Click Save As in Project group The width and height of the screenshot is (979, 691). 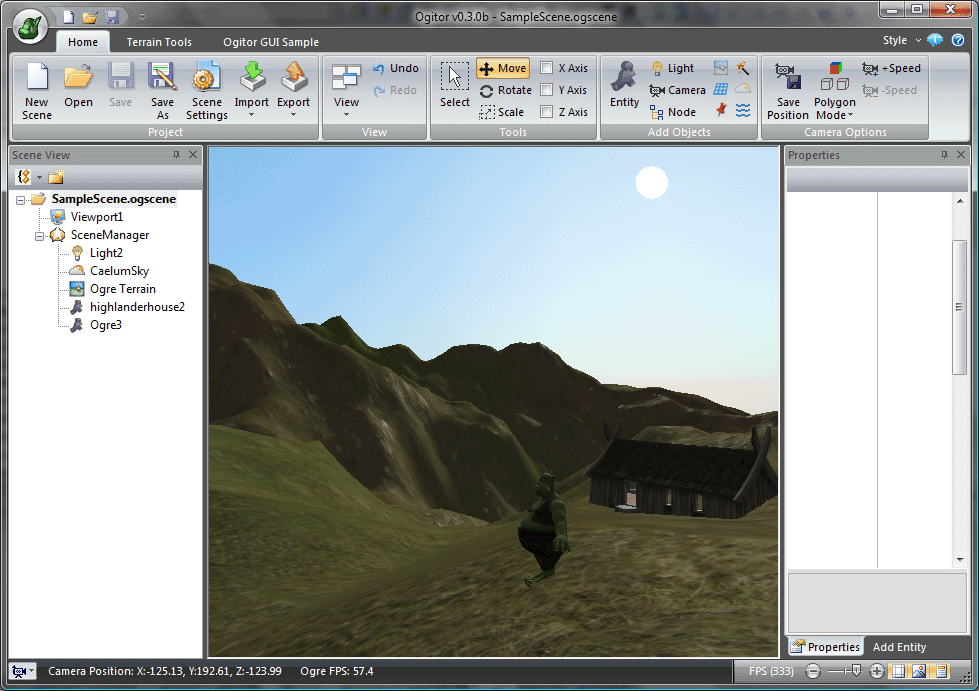coord(162,91)
